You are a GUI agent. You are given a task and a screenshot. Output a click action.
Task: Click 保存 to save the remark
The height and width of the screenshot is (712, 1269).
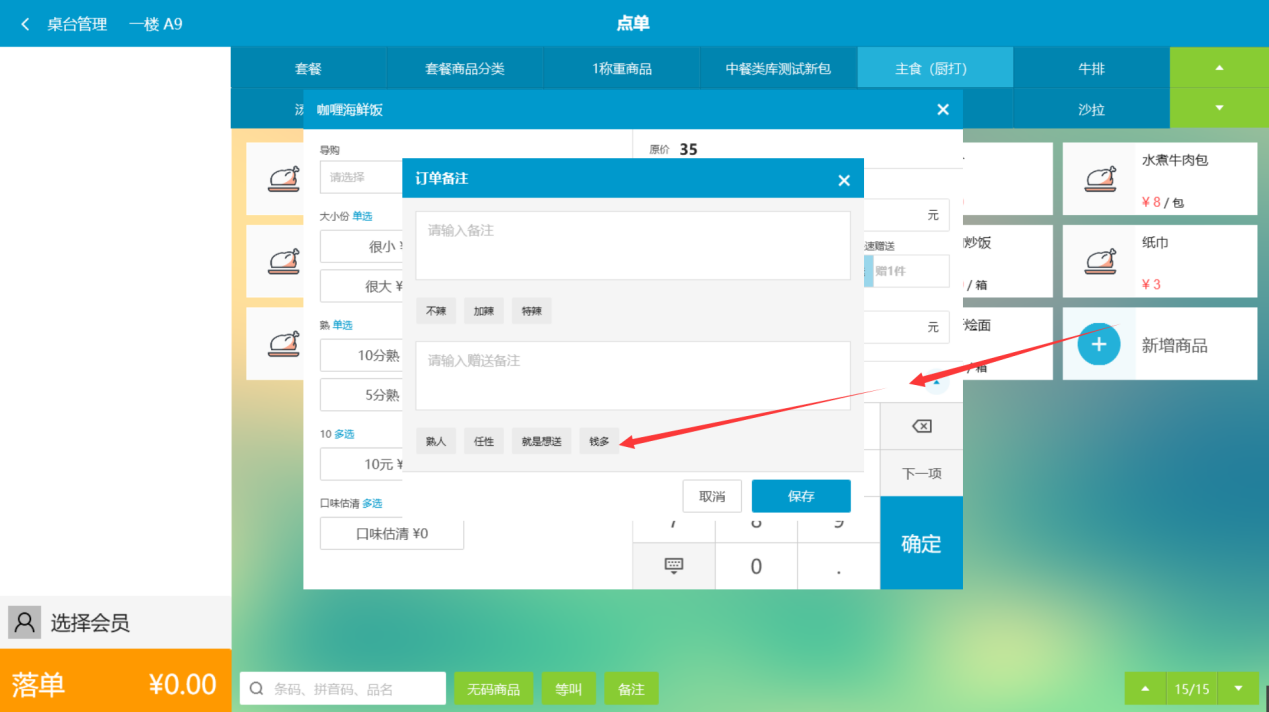pos(801,496)
